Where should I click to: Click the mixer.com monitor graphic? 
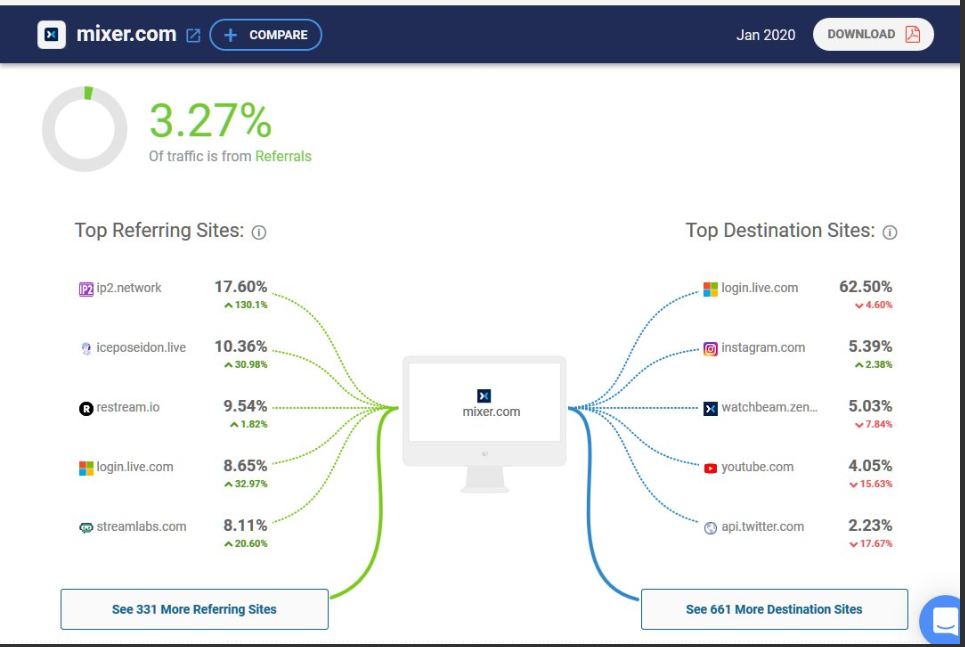click(484, 424)
